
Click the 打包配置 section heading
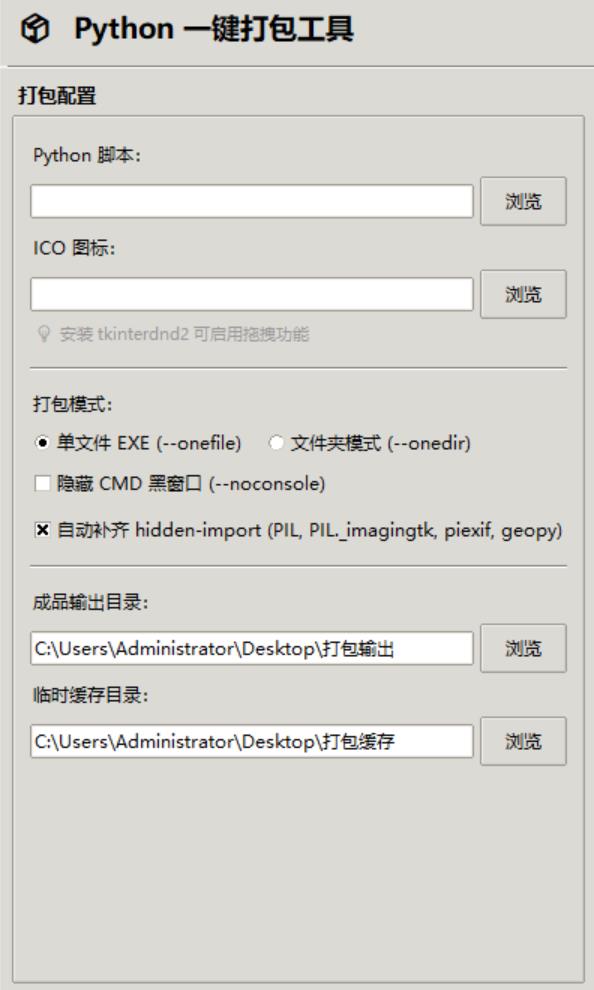click(57, 97)
